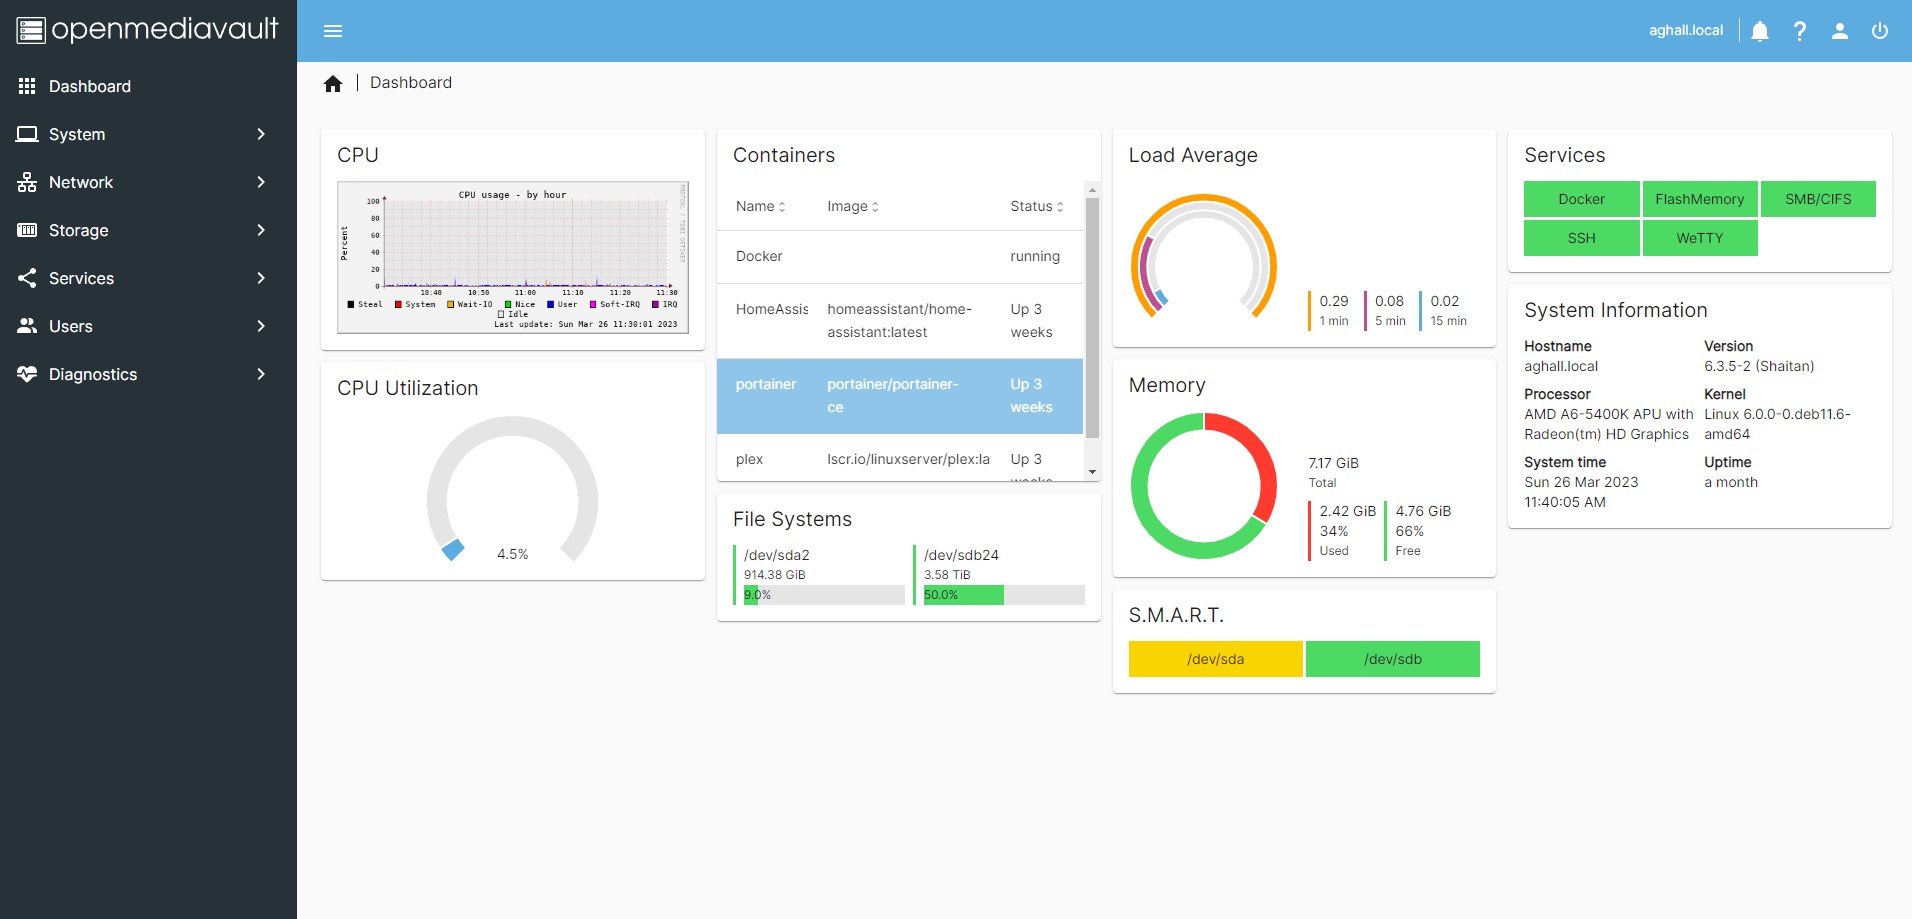Expand the System menu chevron

pos(261,134)
